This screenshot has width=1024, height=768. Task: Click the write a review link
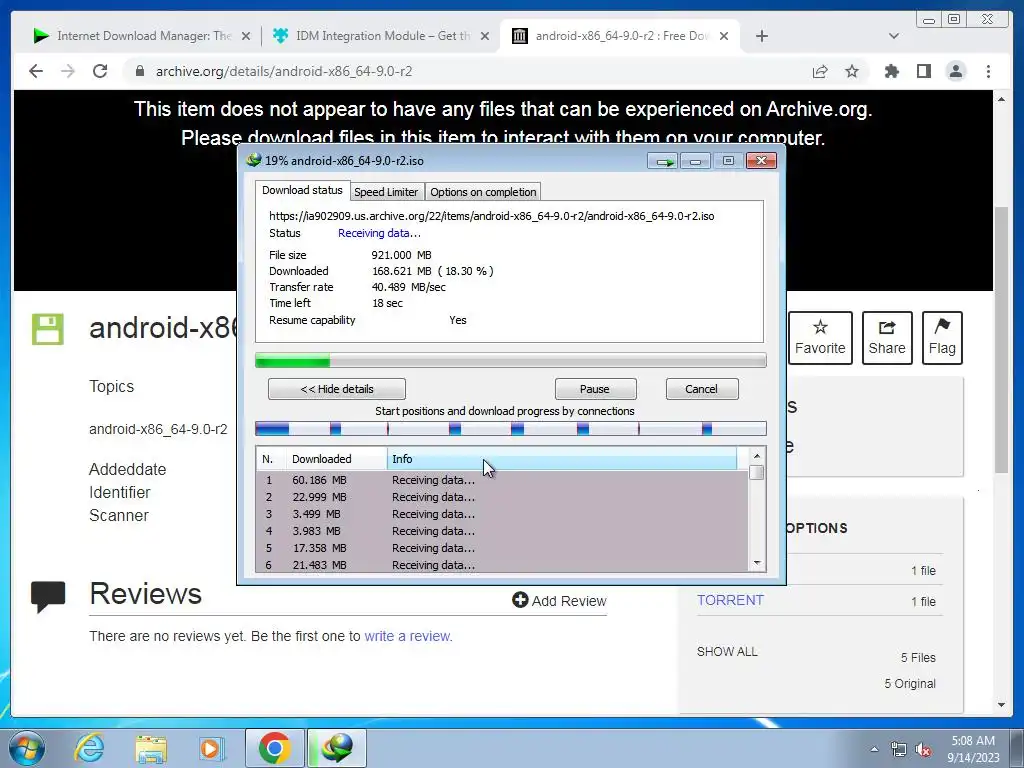click(408, 636)
